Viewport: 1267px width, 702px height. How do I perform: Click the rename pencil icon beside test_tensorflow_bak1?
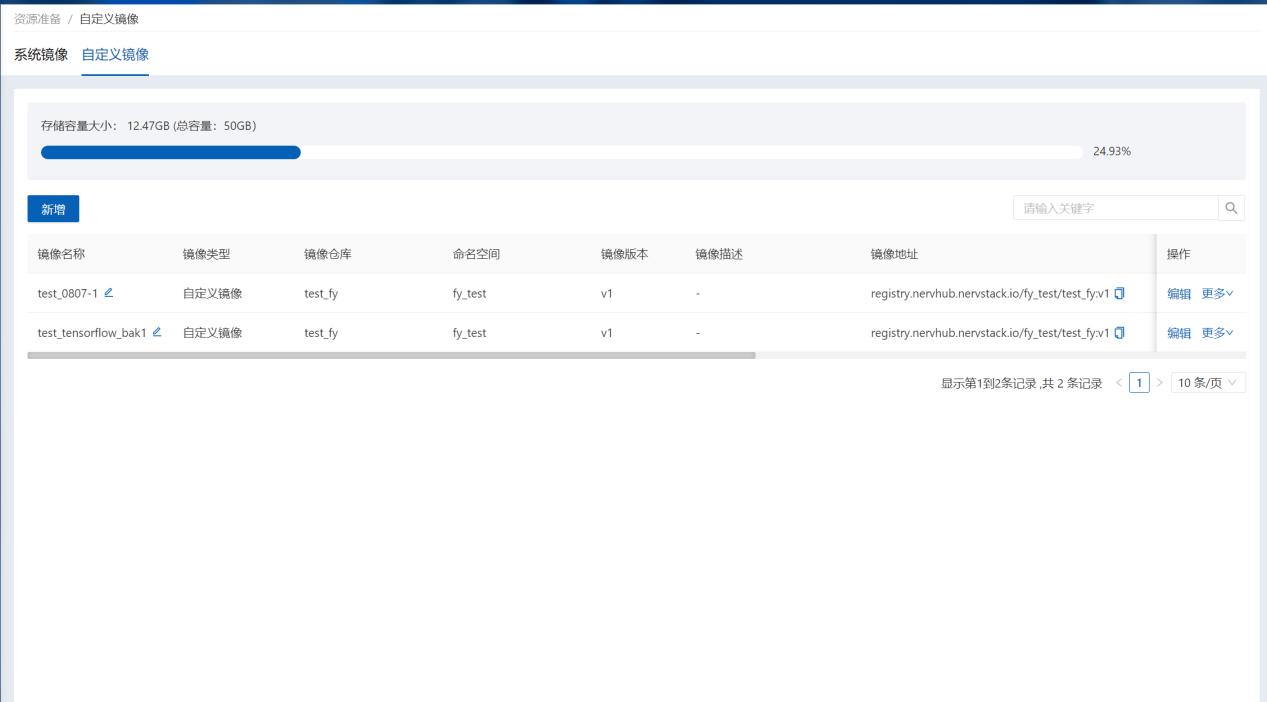pos(157,332)
